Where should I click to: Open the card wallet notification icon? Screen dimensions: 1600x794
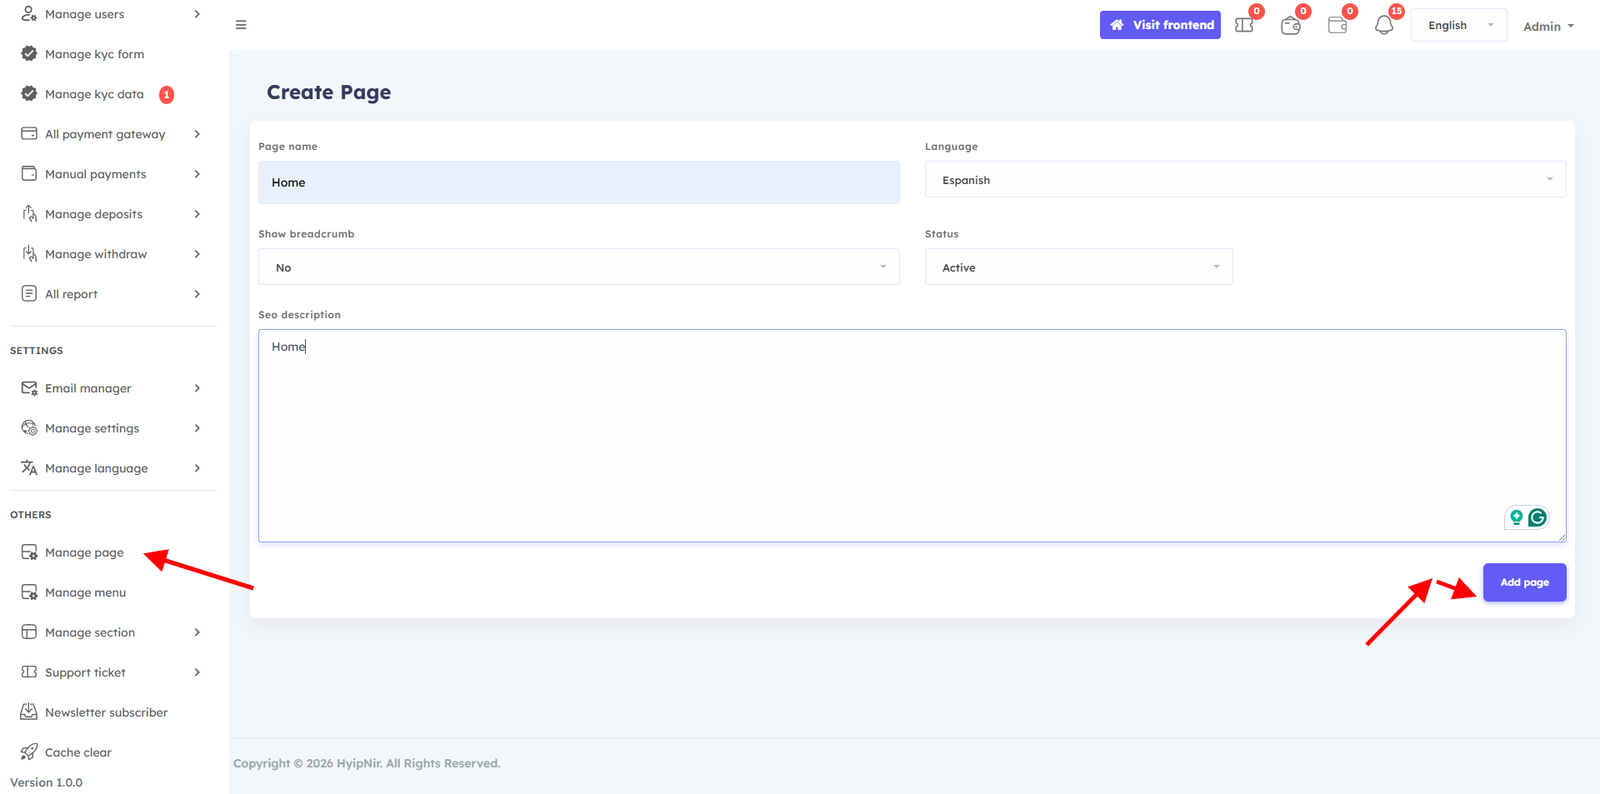tap(1338, 25)
